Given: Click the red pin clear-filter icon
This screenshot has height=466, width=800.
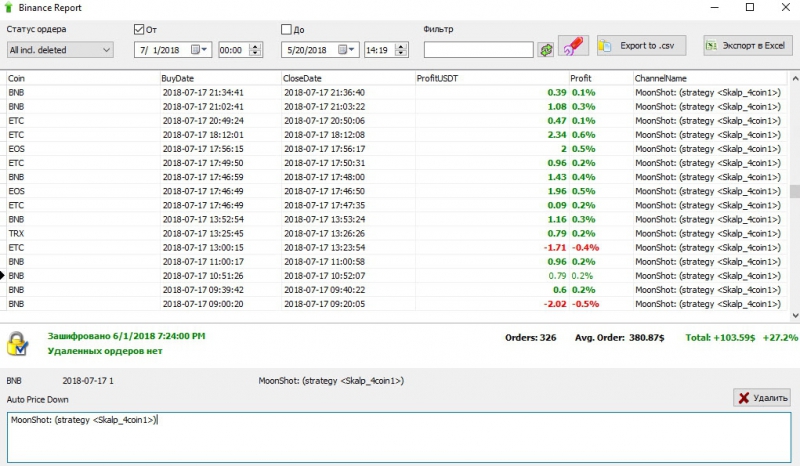Looking at the screenshot, I should point(573,46).
